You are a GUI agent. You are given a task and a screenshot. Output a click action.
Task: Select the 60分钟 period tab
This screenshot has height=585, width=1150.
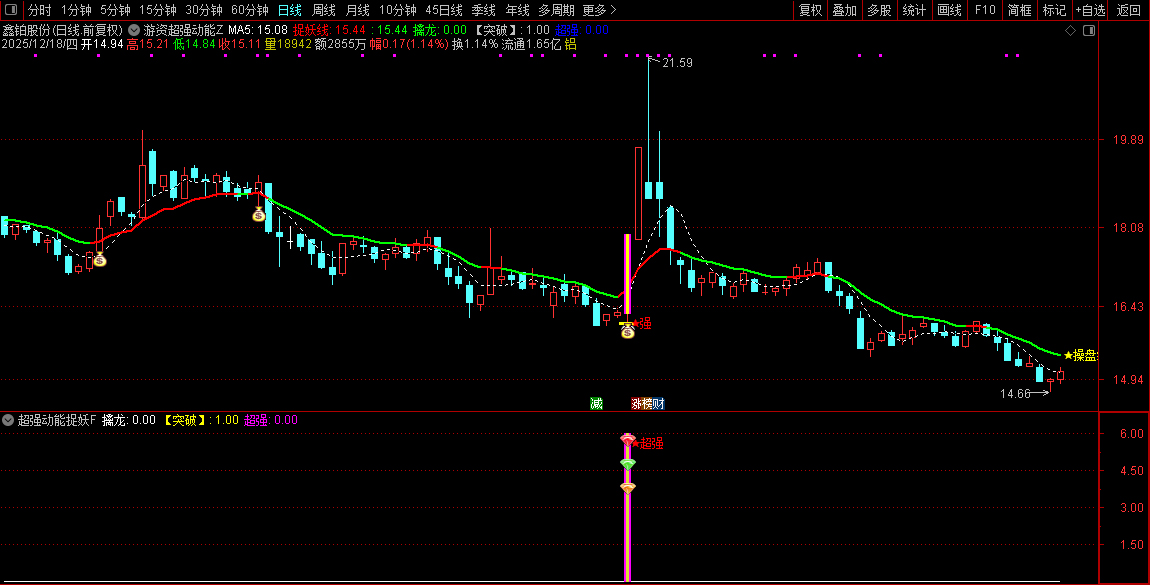(249, 10)
